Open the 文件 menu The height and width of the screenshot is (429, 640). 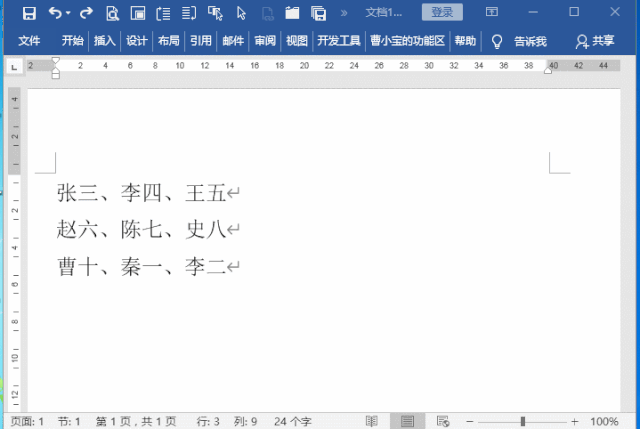pyautogui.click(x=29, y=41)
